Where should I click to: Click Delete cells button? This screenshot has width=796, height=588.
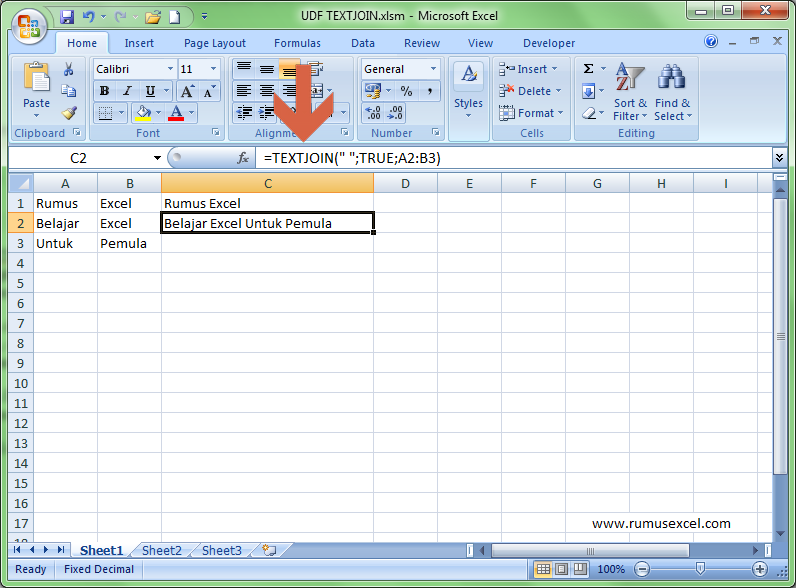click(x=530, y=91)
